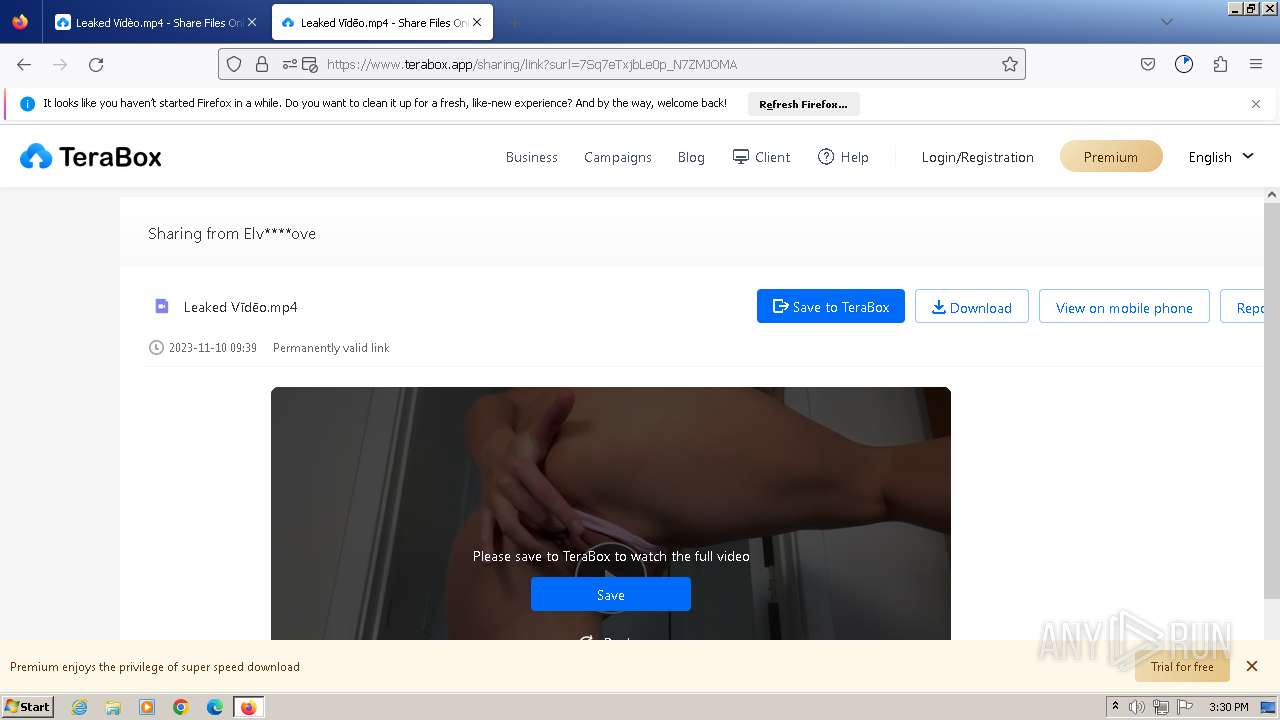This screenshot has width=1280, height=720.
Task: Click the Firefox taskbar button
Action: click(248, 707)
